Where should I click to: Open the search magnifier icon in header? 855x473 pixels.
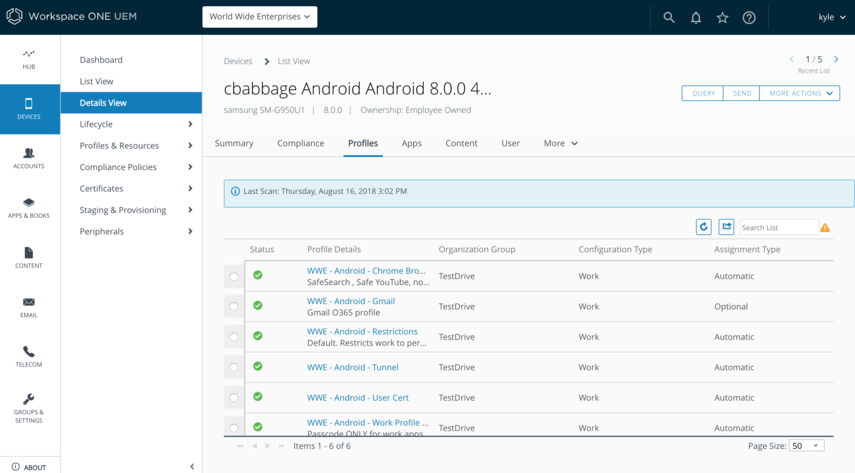pos(669,17)
